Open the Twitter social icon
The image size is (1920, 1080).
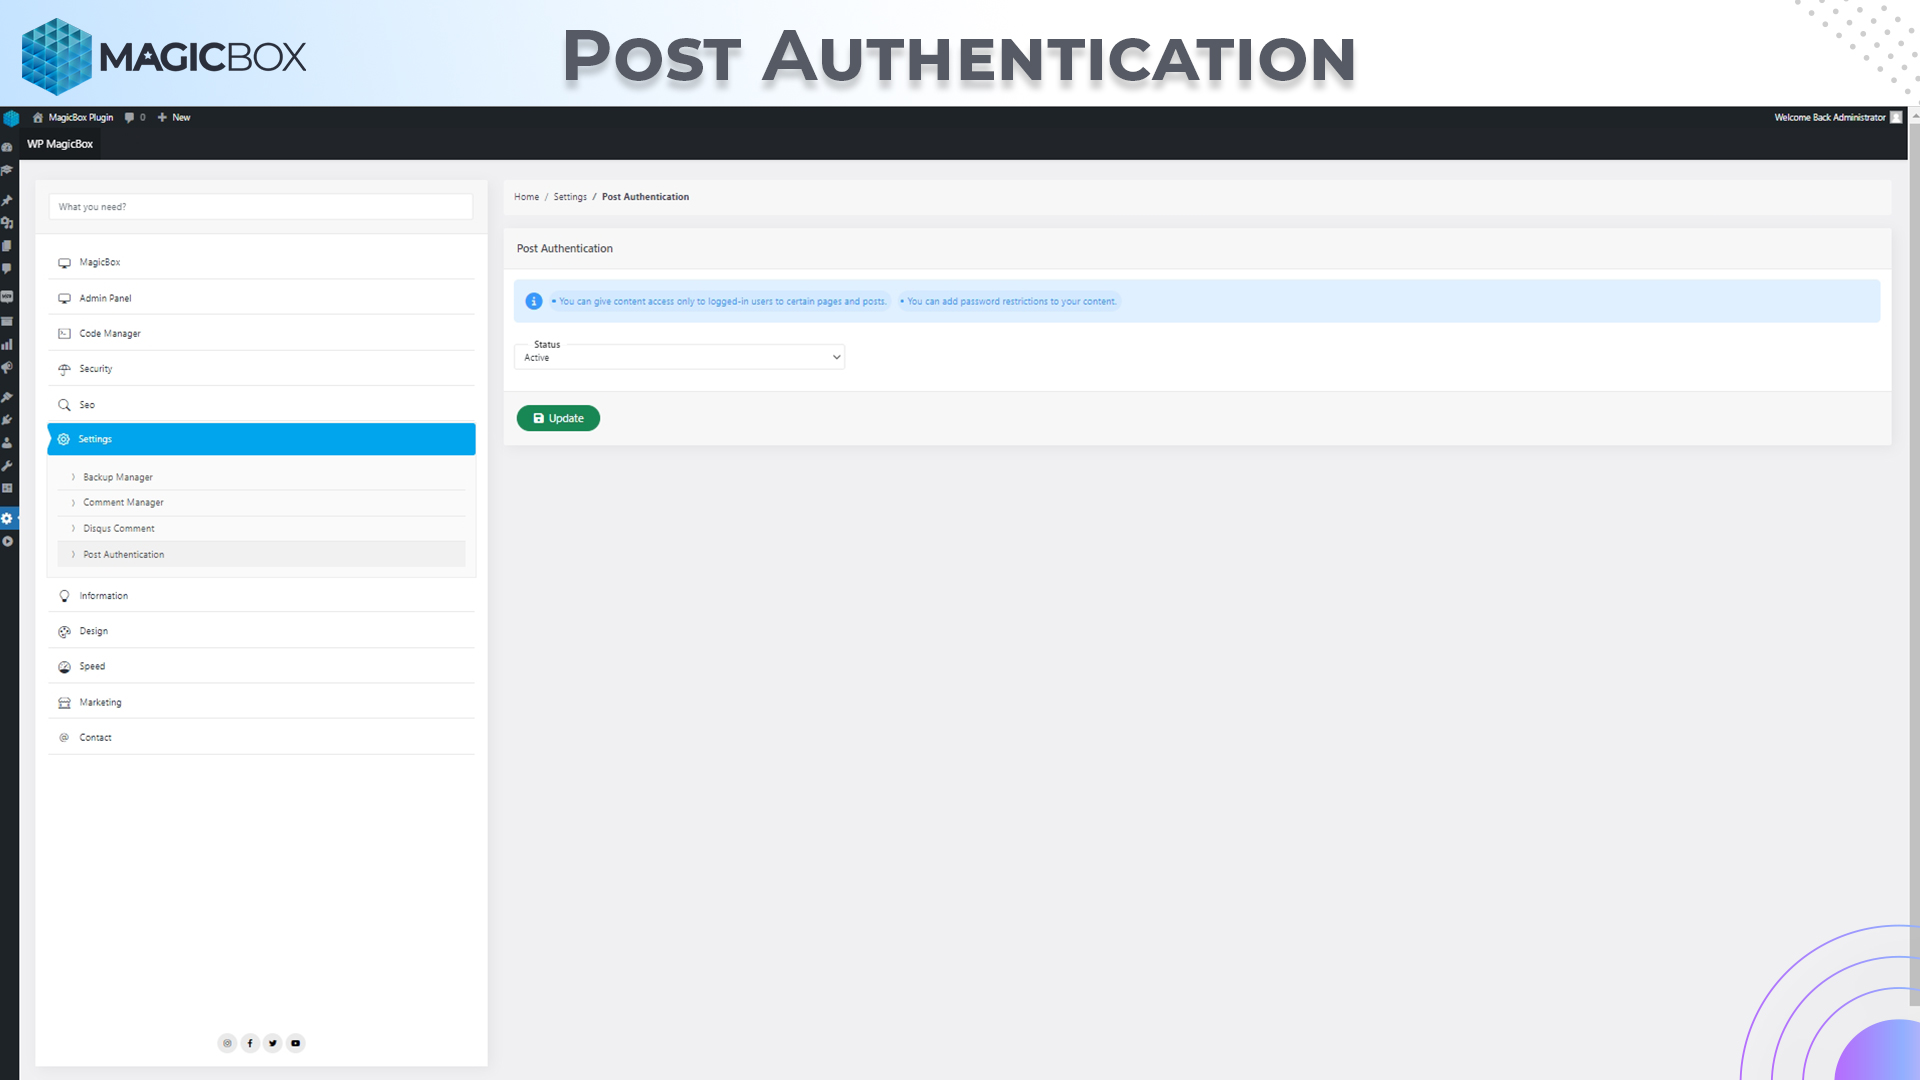pos(273,1043)
